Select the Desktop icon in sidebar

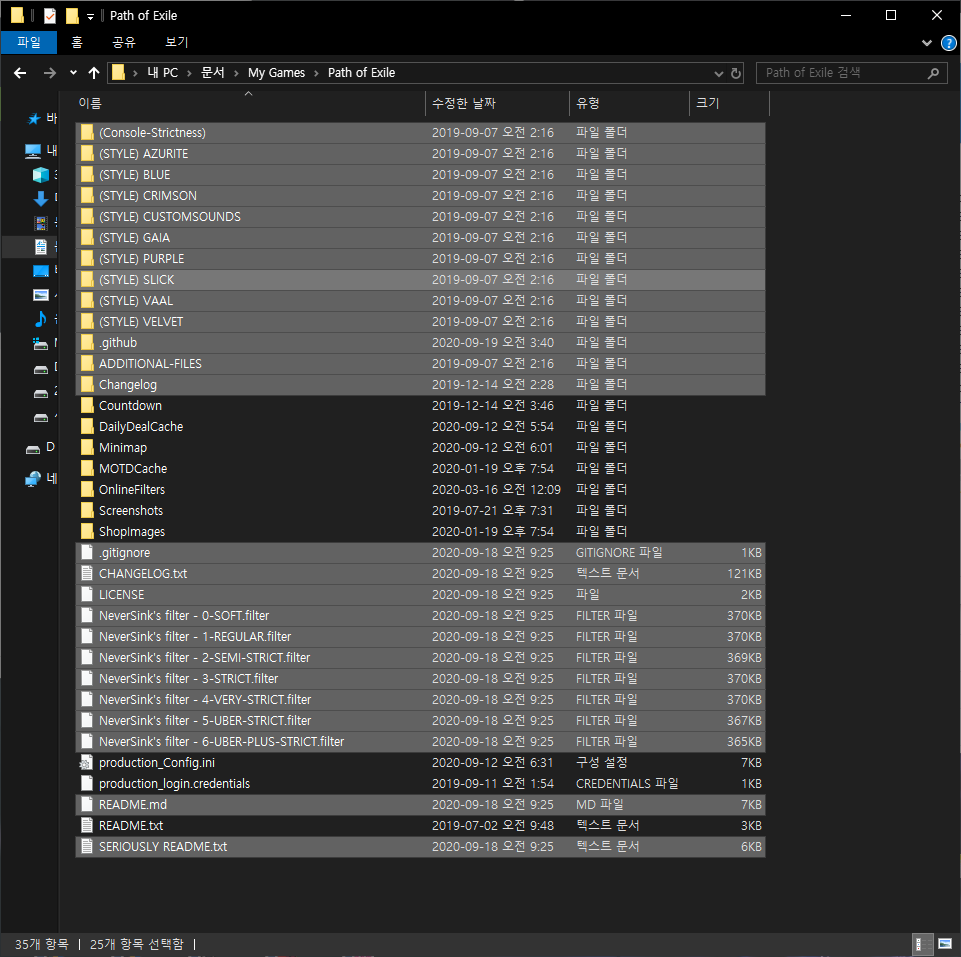tap(41, 271)
